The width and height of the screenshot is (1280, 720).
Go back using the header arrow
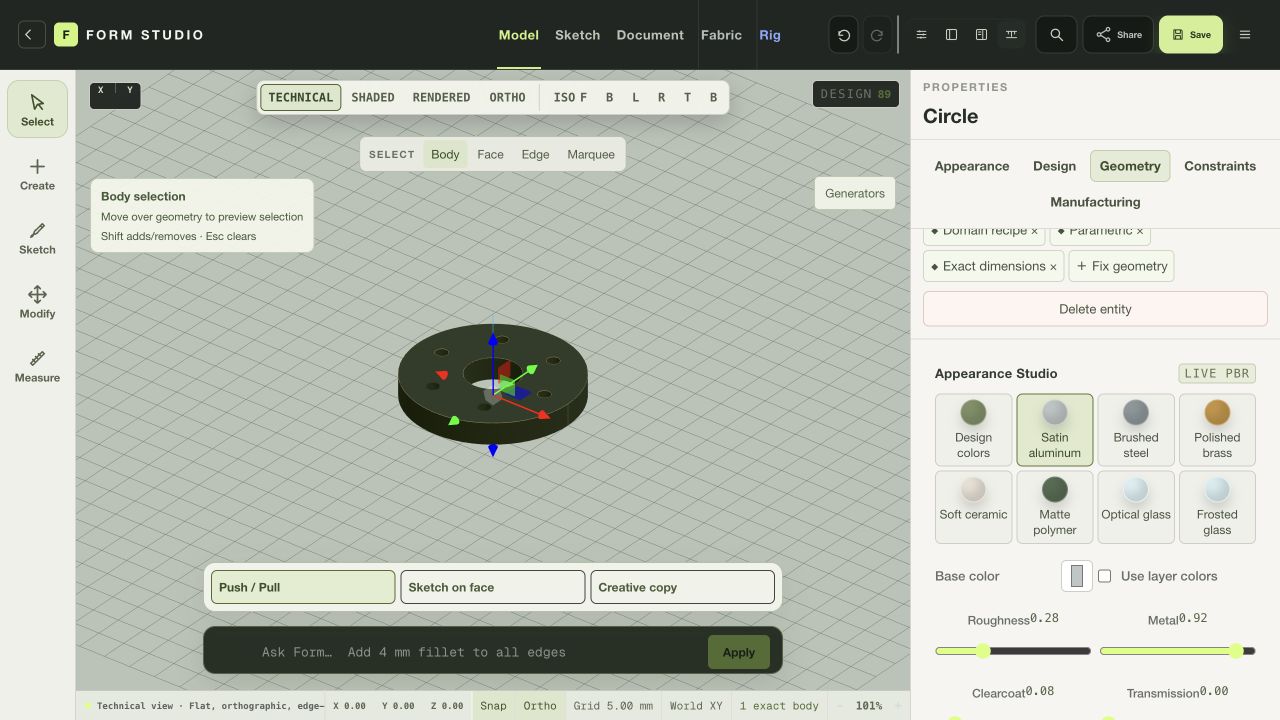[30, 35]
